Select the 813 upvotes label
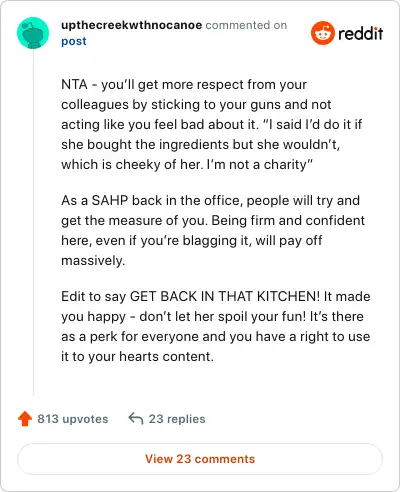This screenshot has height=492, width=400. (73, 419)
